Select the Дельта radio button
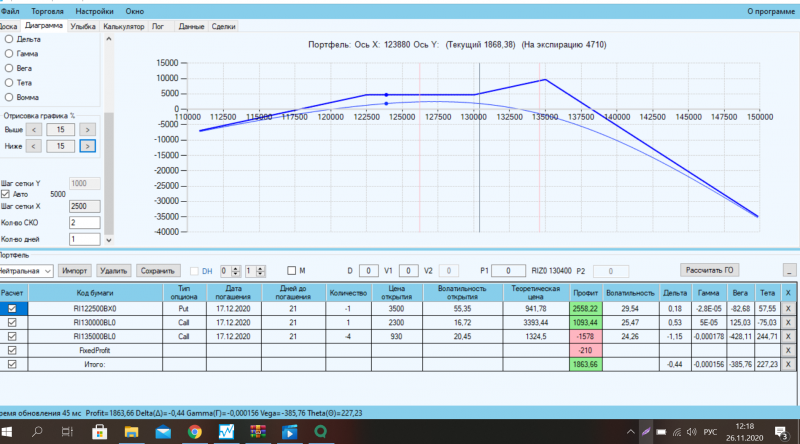 (9, 39)
